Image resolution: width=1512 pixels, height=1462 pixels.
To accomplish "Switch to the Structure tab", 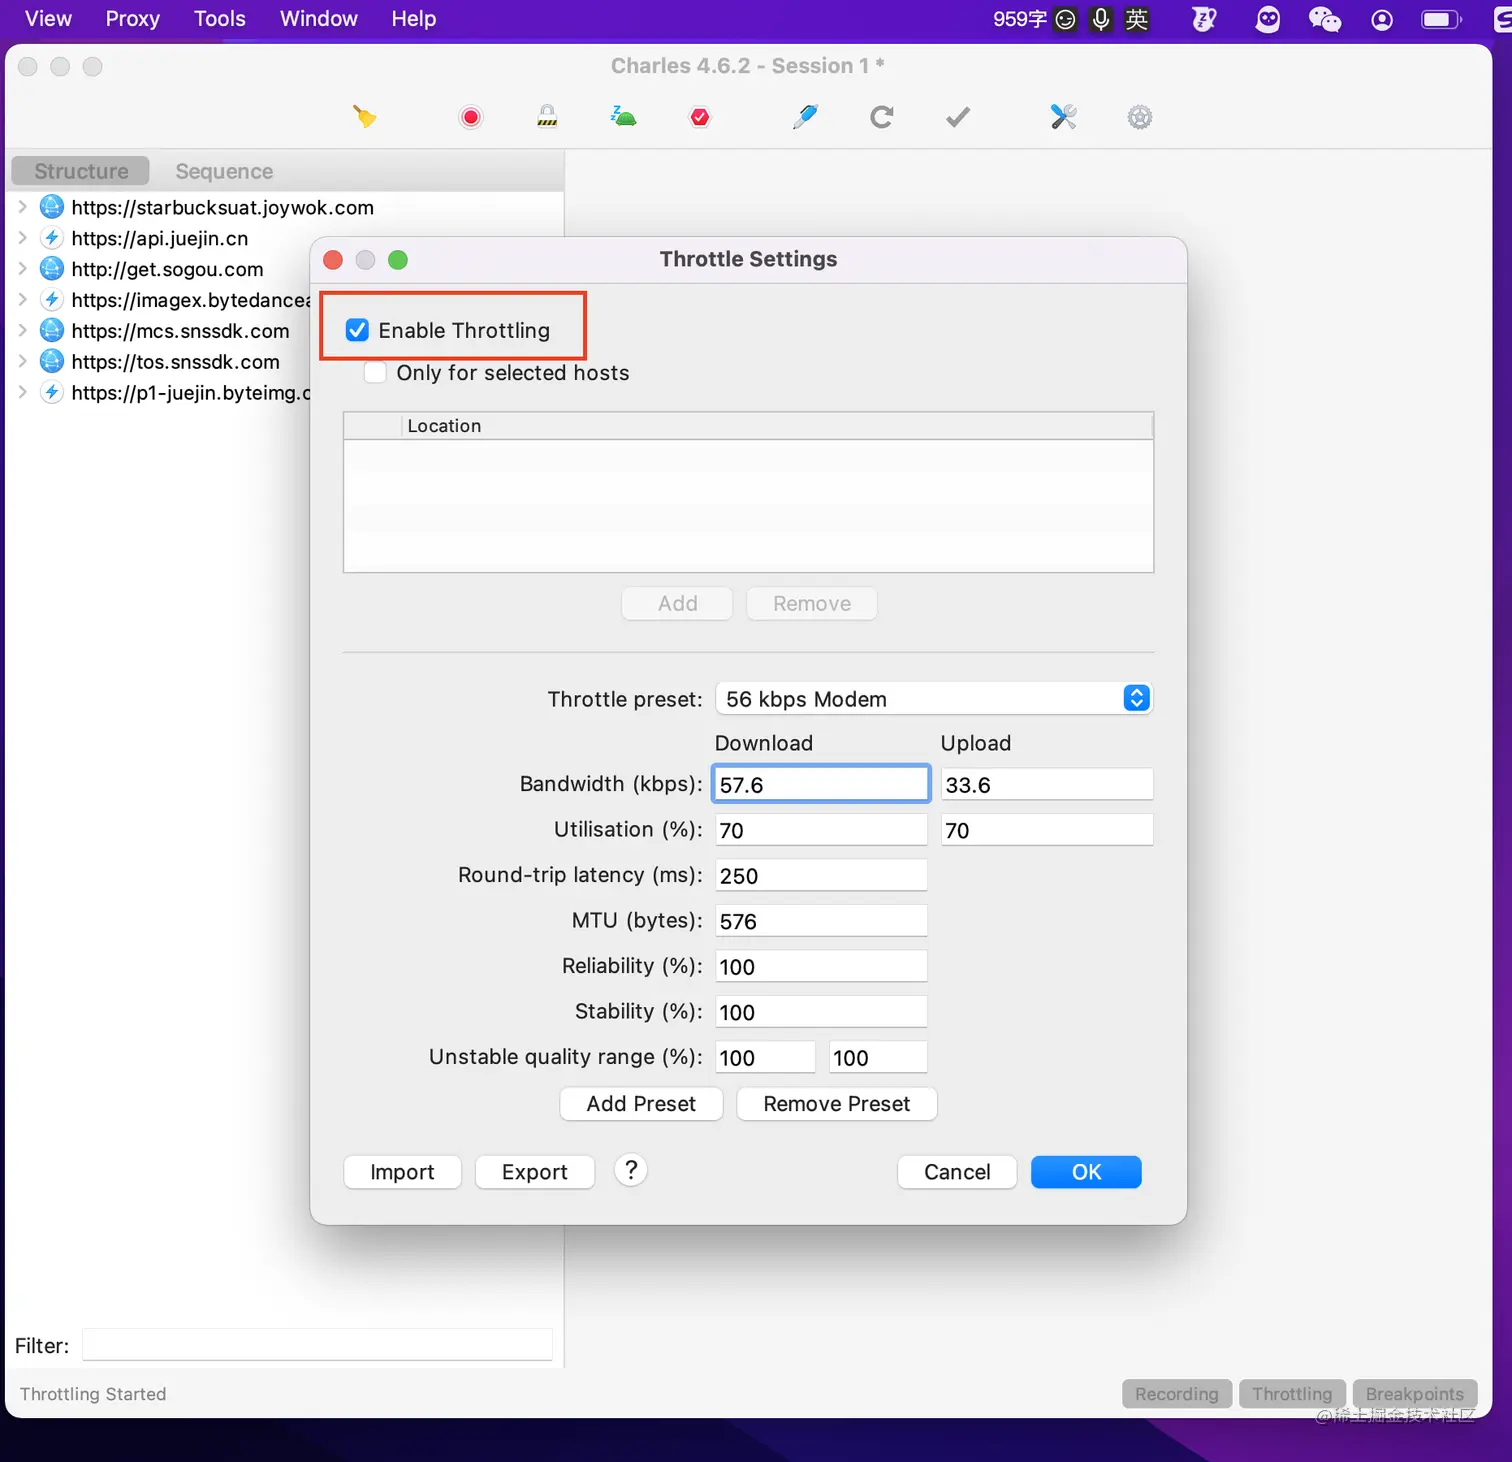I will pyautogui.click(x=81, y=171).
